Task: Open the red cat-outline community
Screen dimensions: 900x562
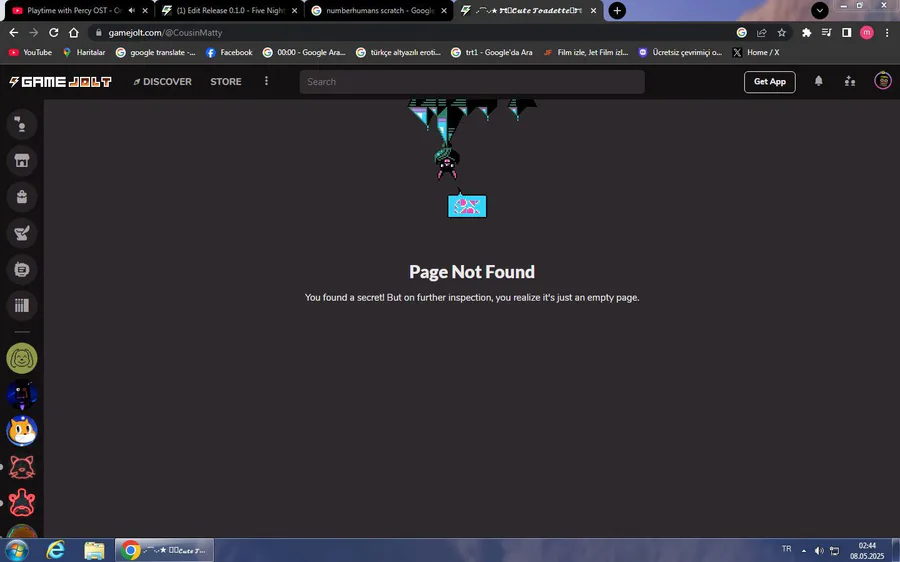Action: coord(22,467)
